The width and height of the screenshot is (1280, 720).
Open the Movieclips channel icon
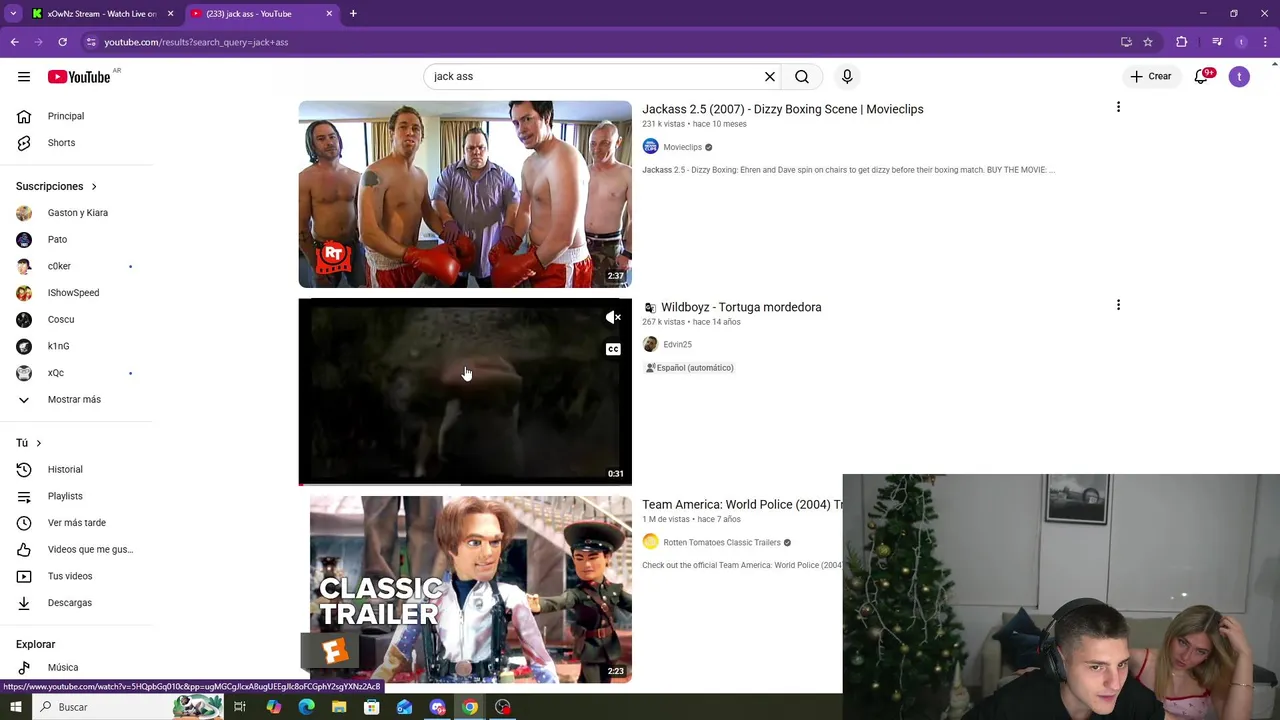650,147
